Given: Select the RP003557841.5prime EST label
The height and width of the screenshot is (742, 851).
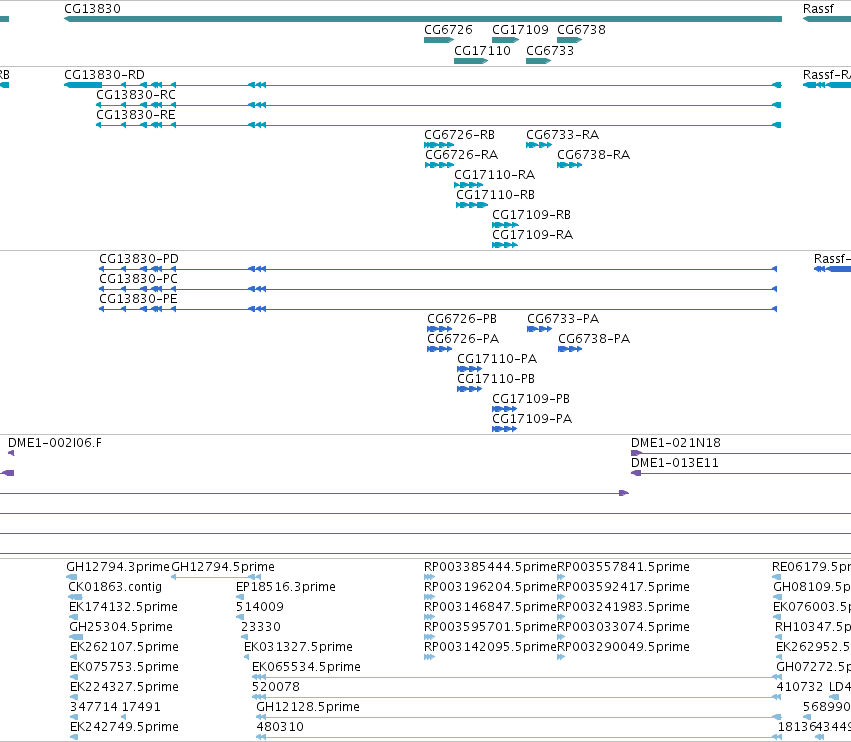Looking at the screenshot, I should [624, 567].
